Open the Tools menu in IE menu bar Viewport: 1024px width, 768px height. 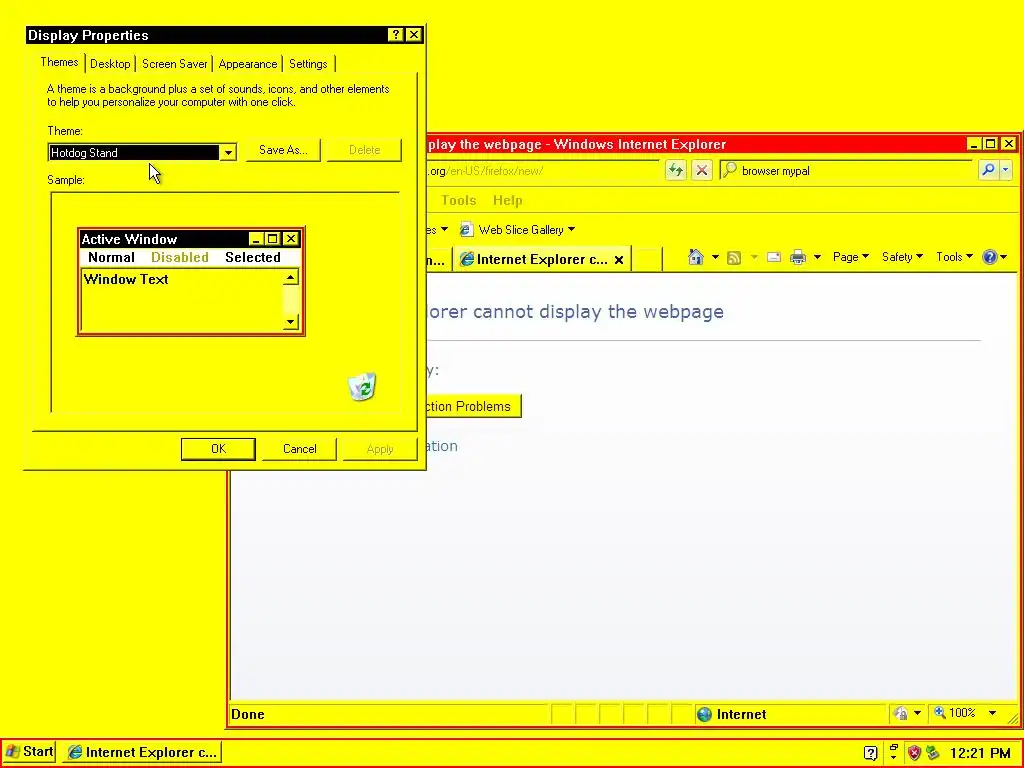(x=458, y=200)
